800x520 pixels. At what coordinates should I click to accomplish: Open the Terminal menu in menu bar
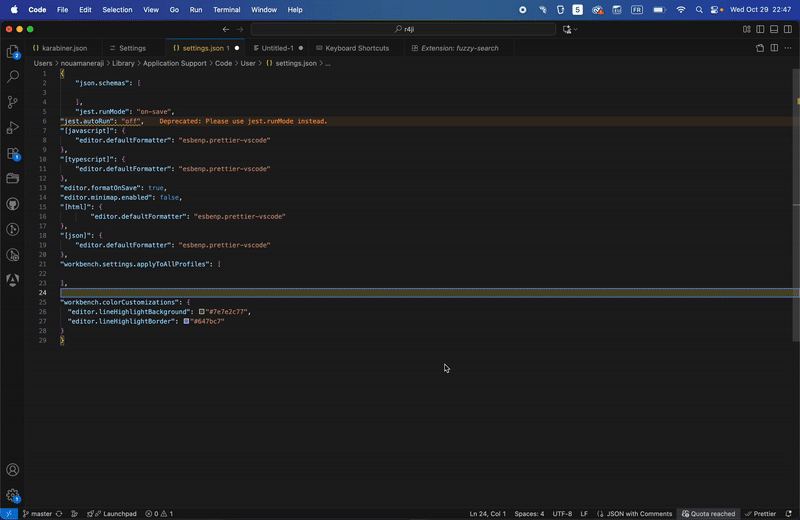click(x=227, y=9)
